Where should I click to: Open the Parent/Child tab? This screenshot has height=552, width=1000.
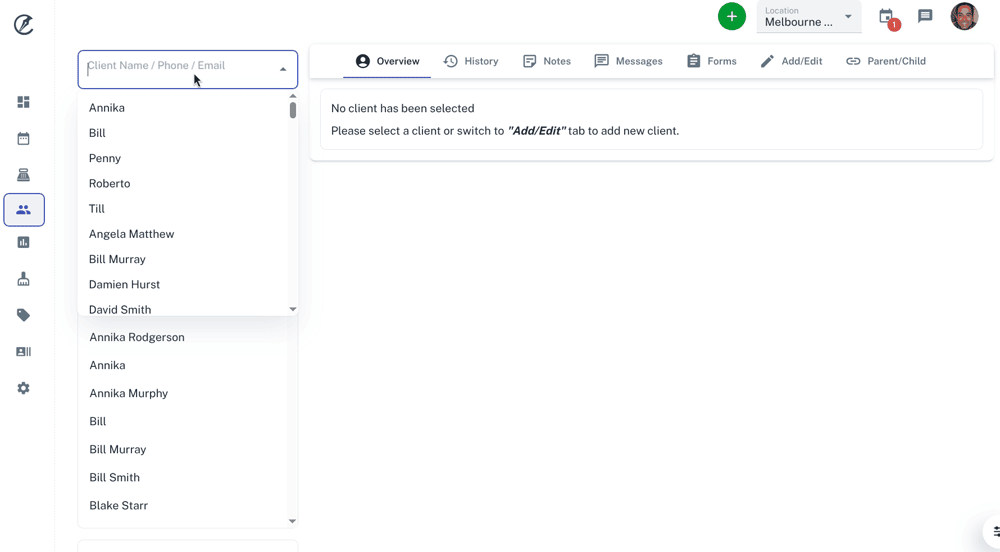click(x=885, y=61)
